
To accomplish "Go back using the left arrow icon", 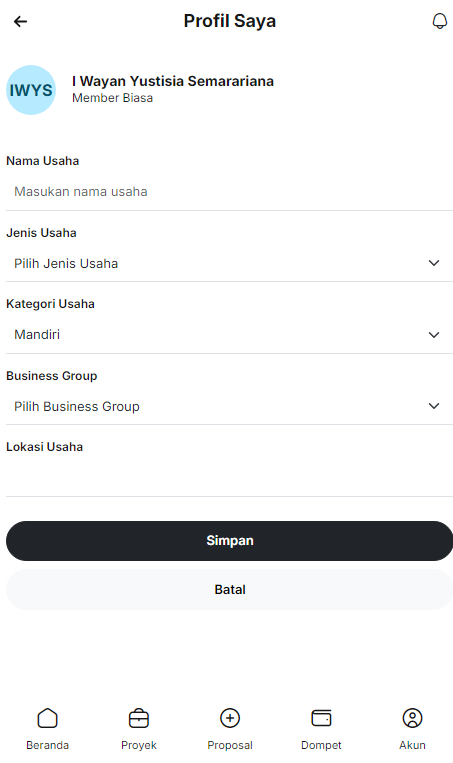I will click(x=20, y=21).
